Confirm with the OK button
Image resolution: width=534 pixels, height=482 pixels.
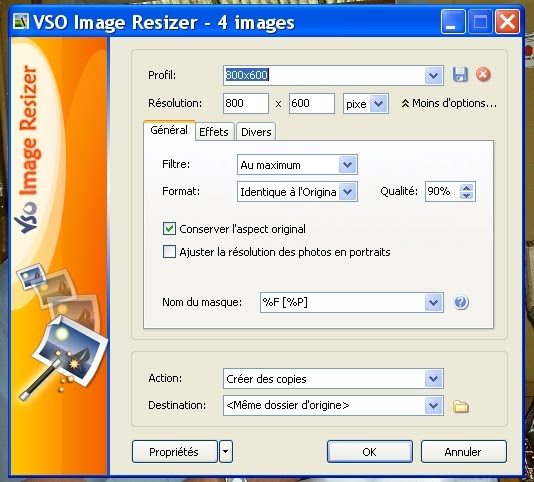370,452
